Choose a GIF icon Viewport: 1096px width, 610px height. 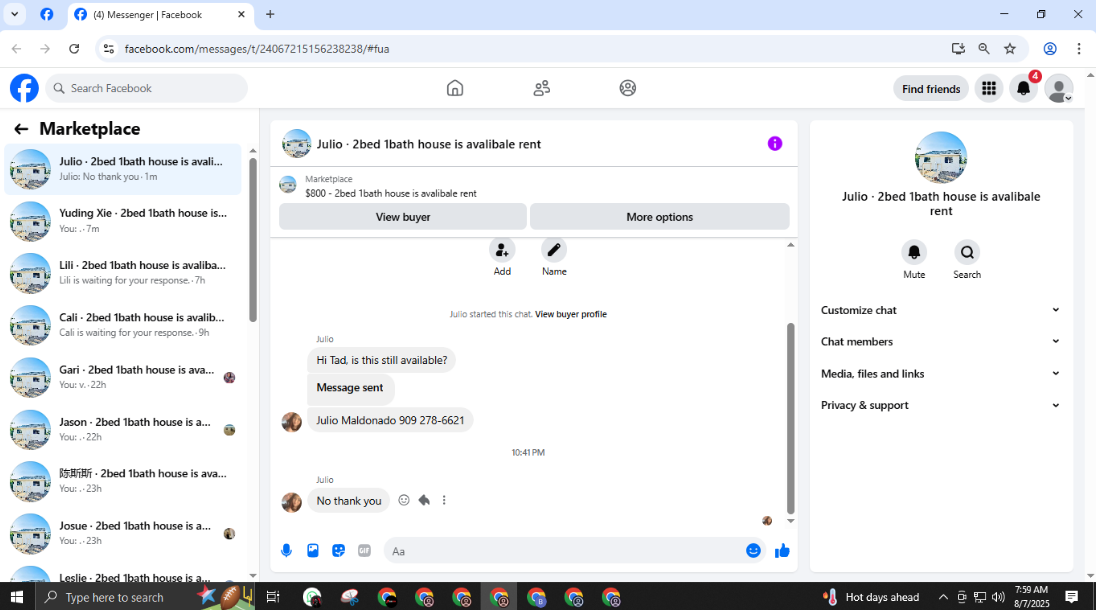(x=364, y=551)
